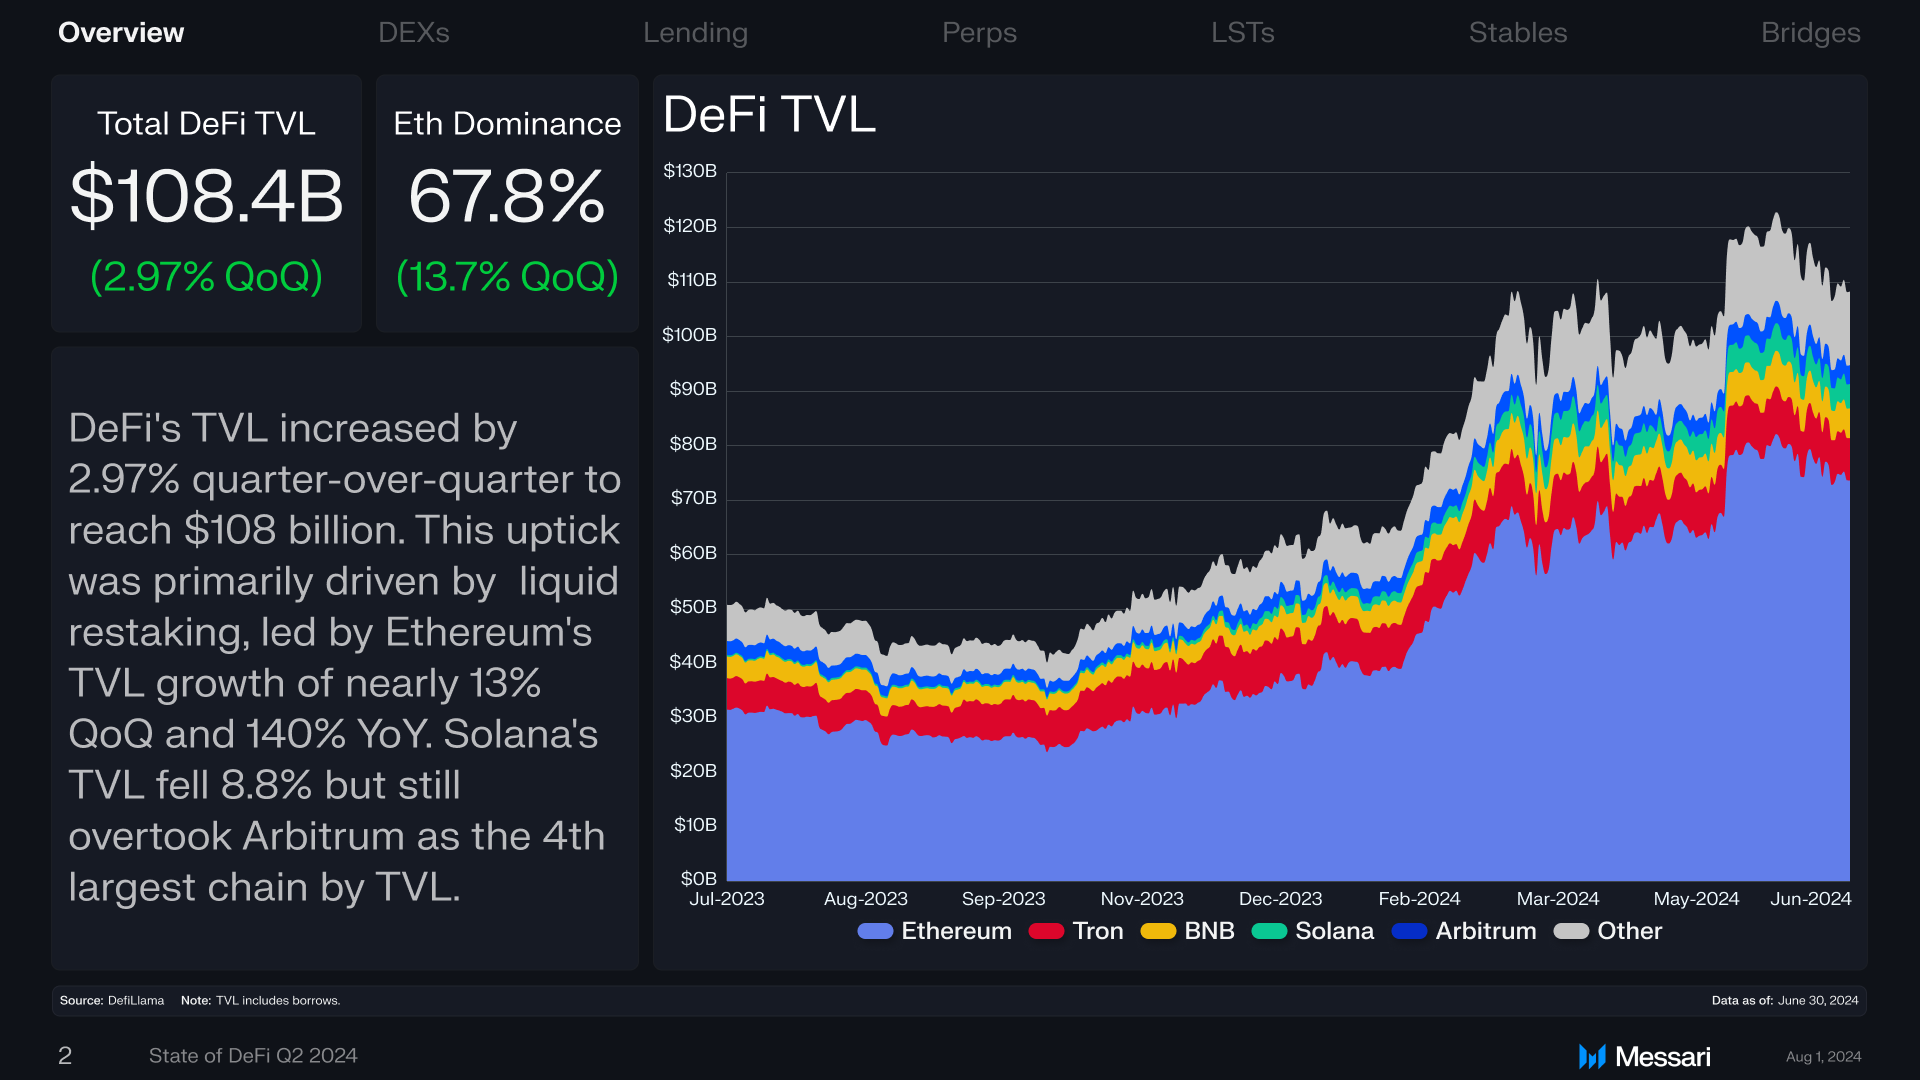Click the Total DeFi TVL heading
The height and width of the screenshot is (1080, 1920).
[x=206, y=123]
